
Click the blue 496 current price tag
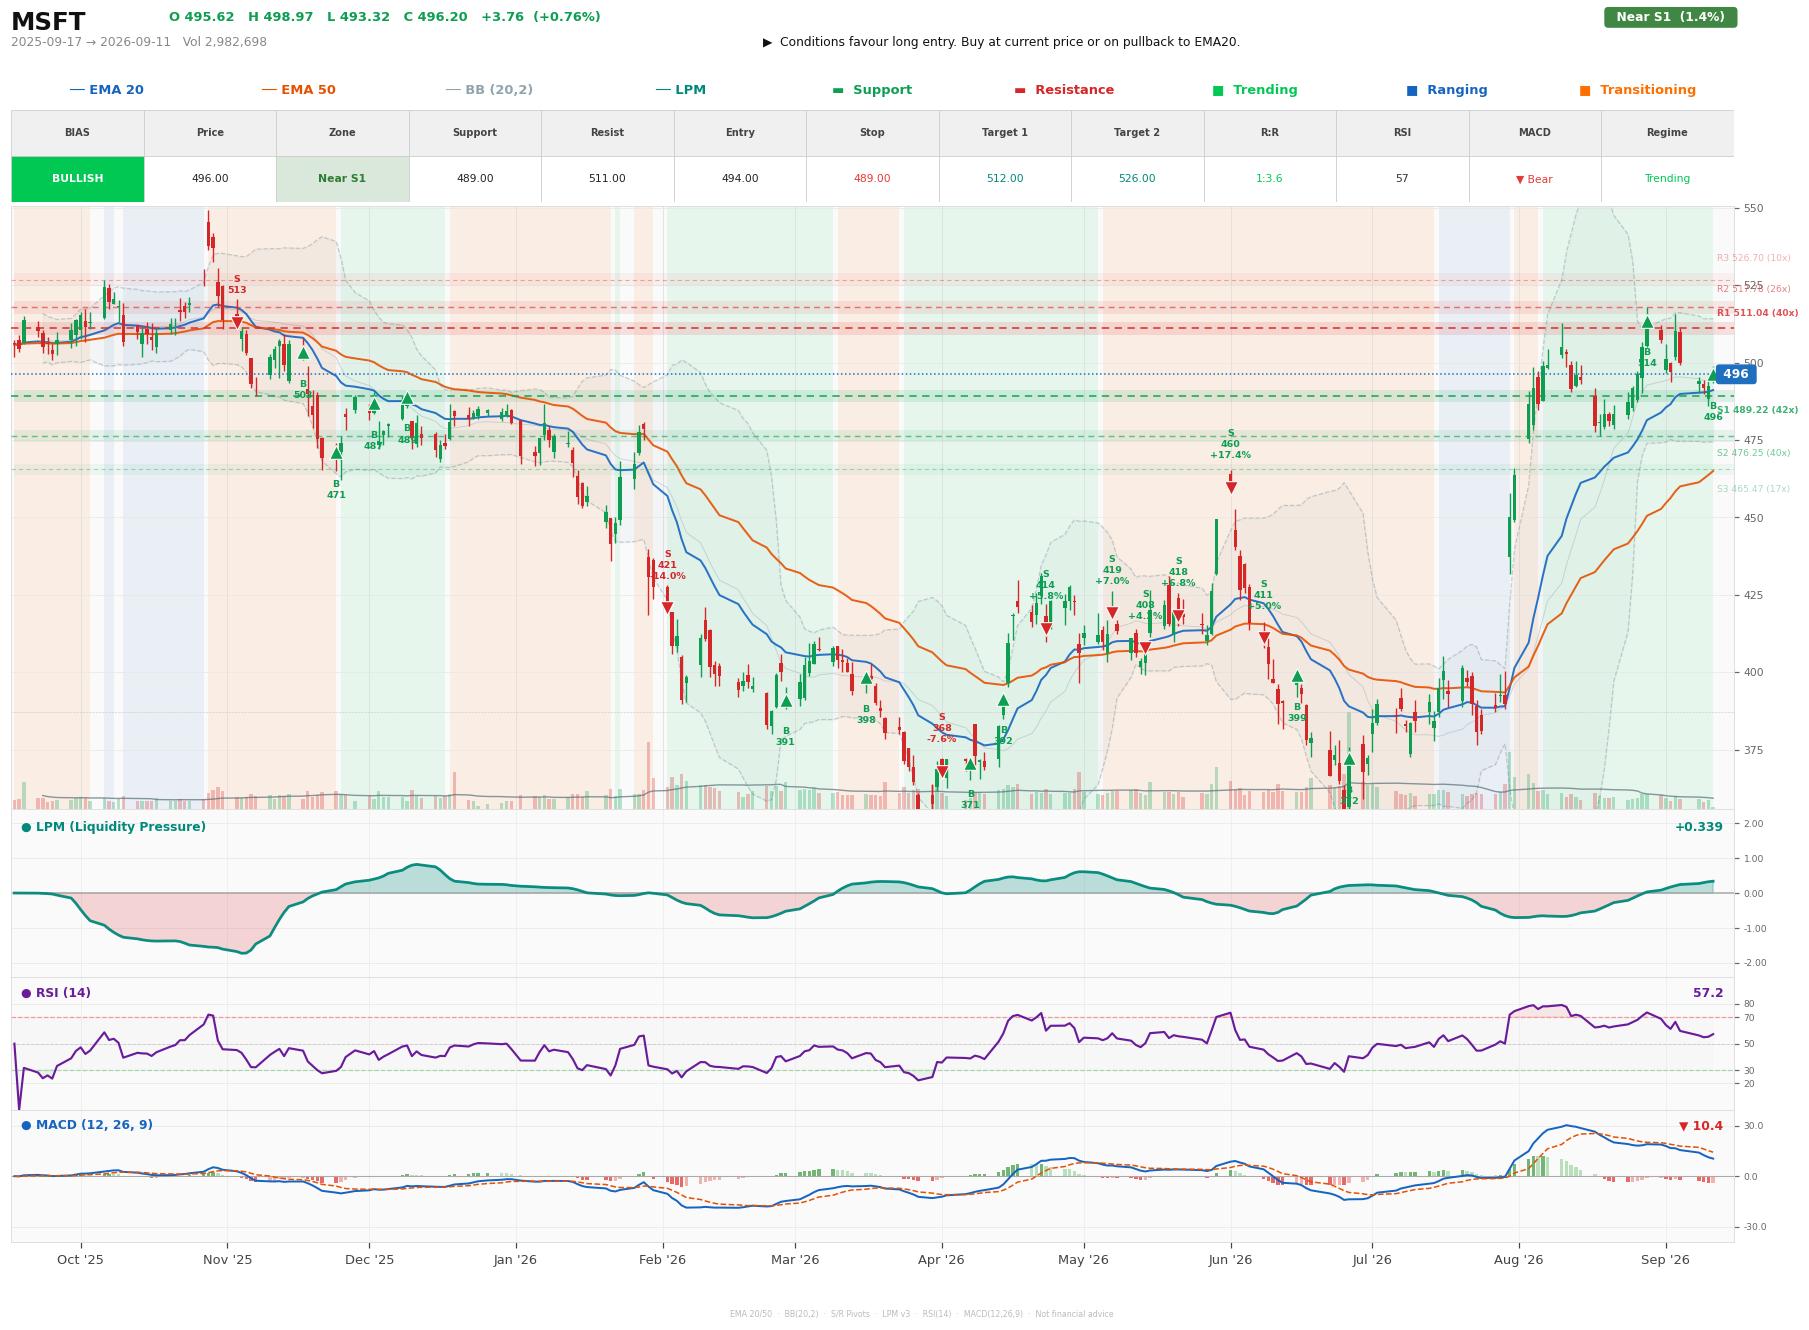pos(1735,374)
